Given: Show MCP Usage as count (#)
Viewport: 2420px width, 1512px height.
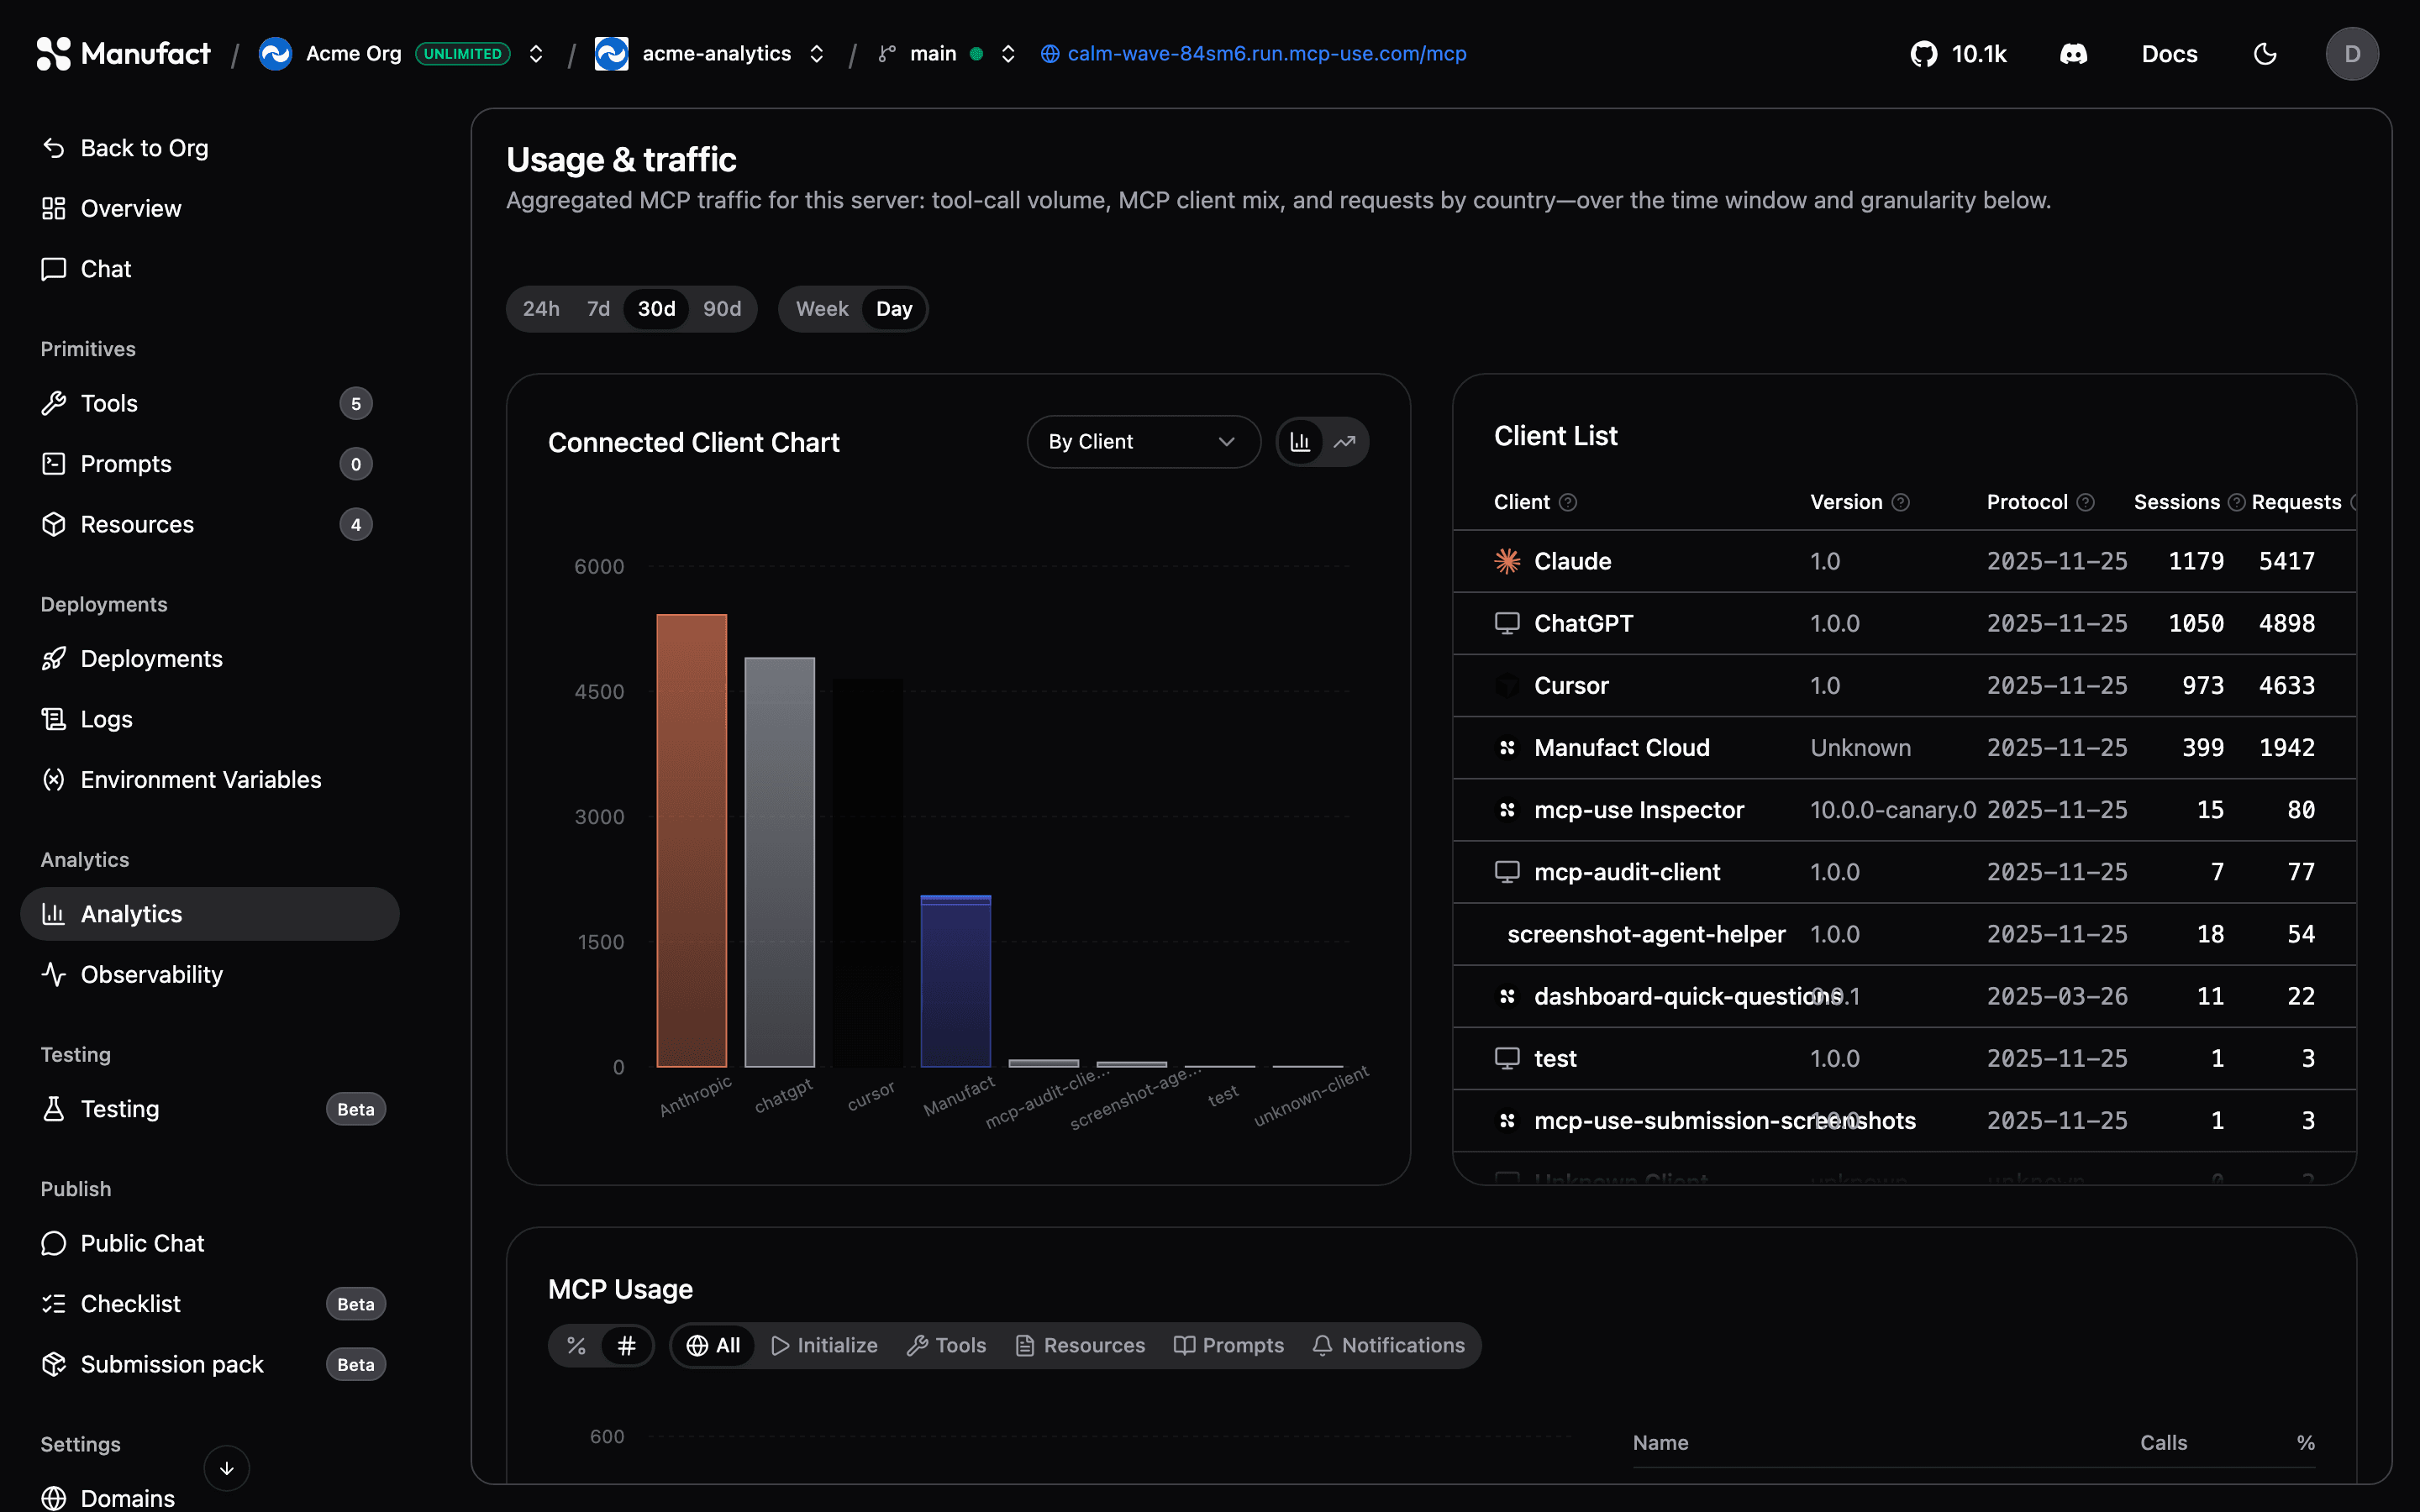Looking at the screenshot, I should (627, 1346).
